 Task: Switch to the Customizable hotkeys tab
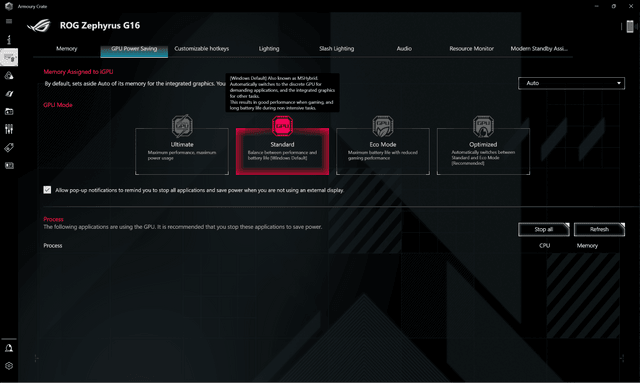point(202,49)
